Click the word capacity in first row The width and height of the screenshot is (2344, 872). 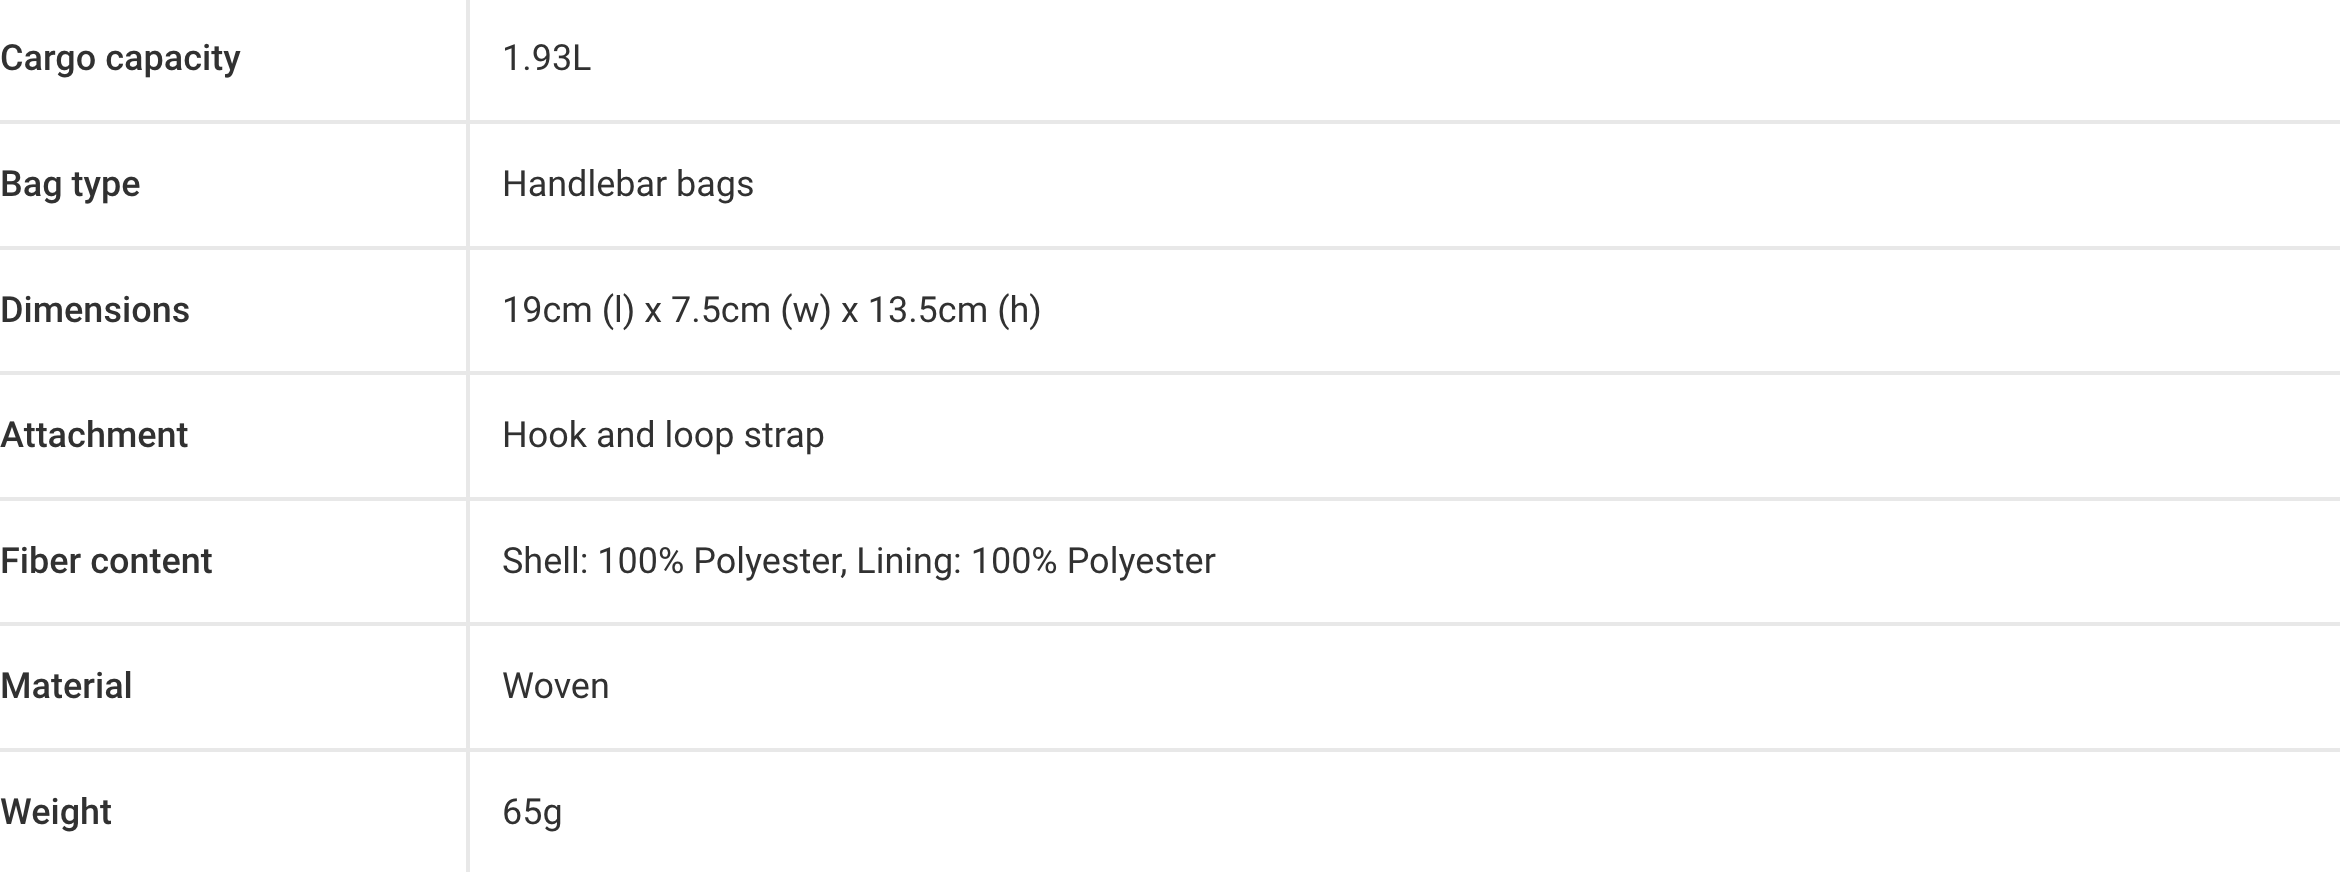coord(172,59)
